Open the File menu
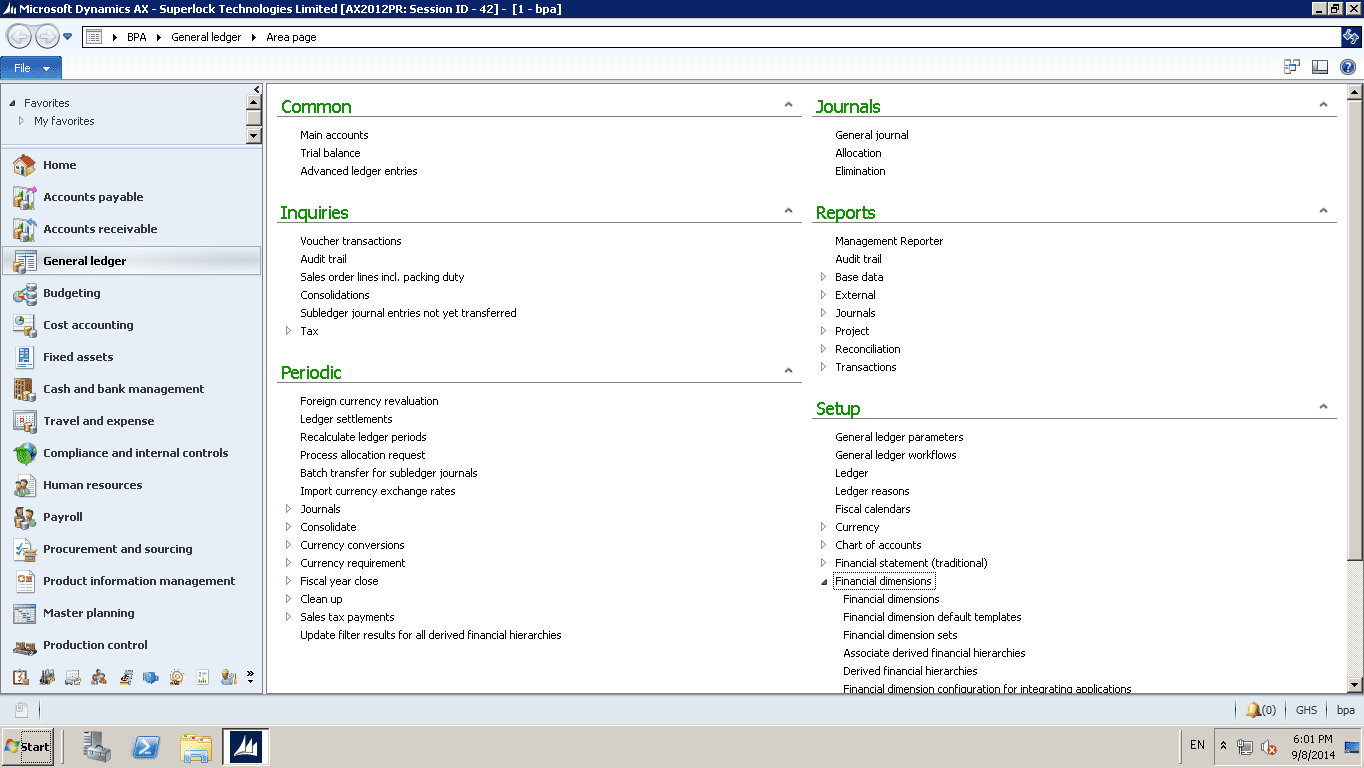Image resolution: width=1364 pixels, height=768 pixels. coord(31,68)
